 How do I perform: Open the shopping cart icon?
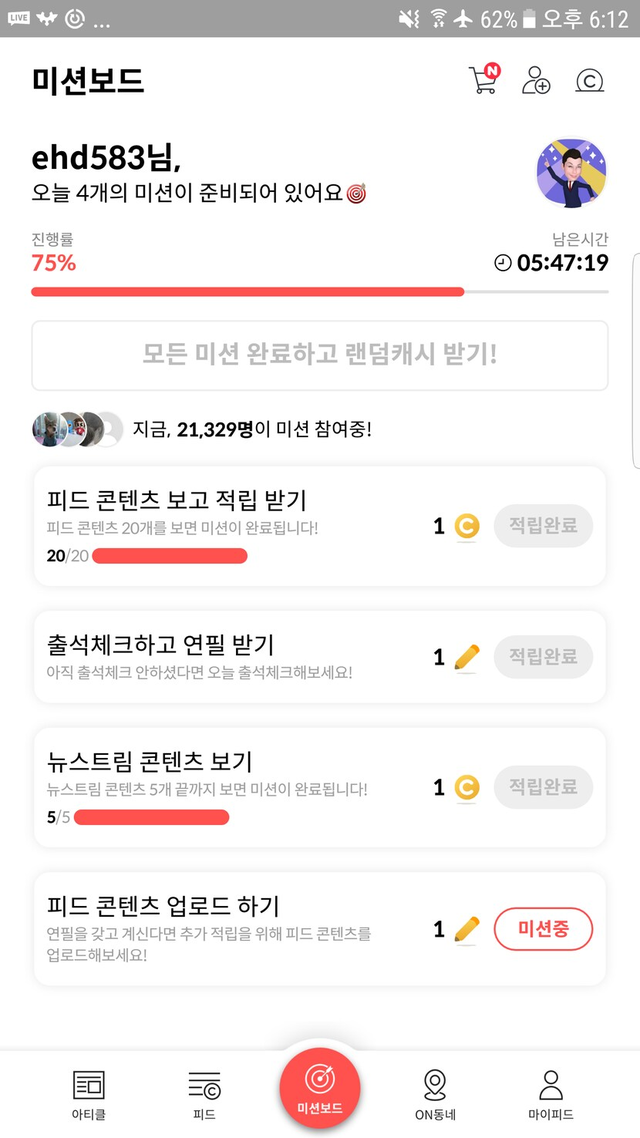pos(483,80)
